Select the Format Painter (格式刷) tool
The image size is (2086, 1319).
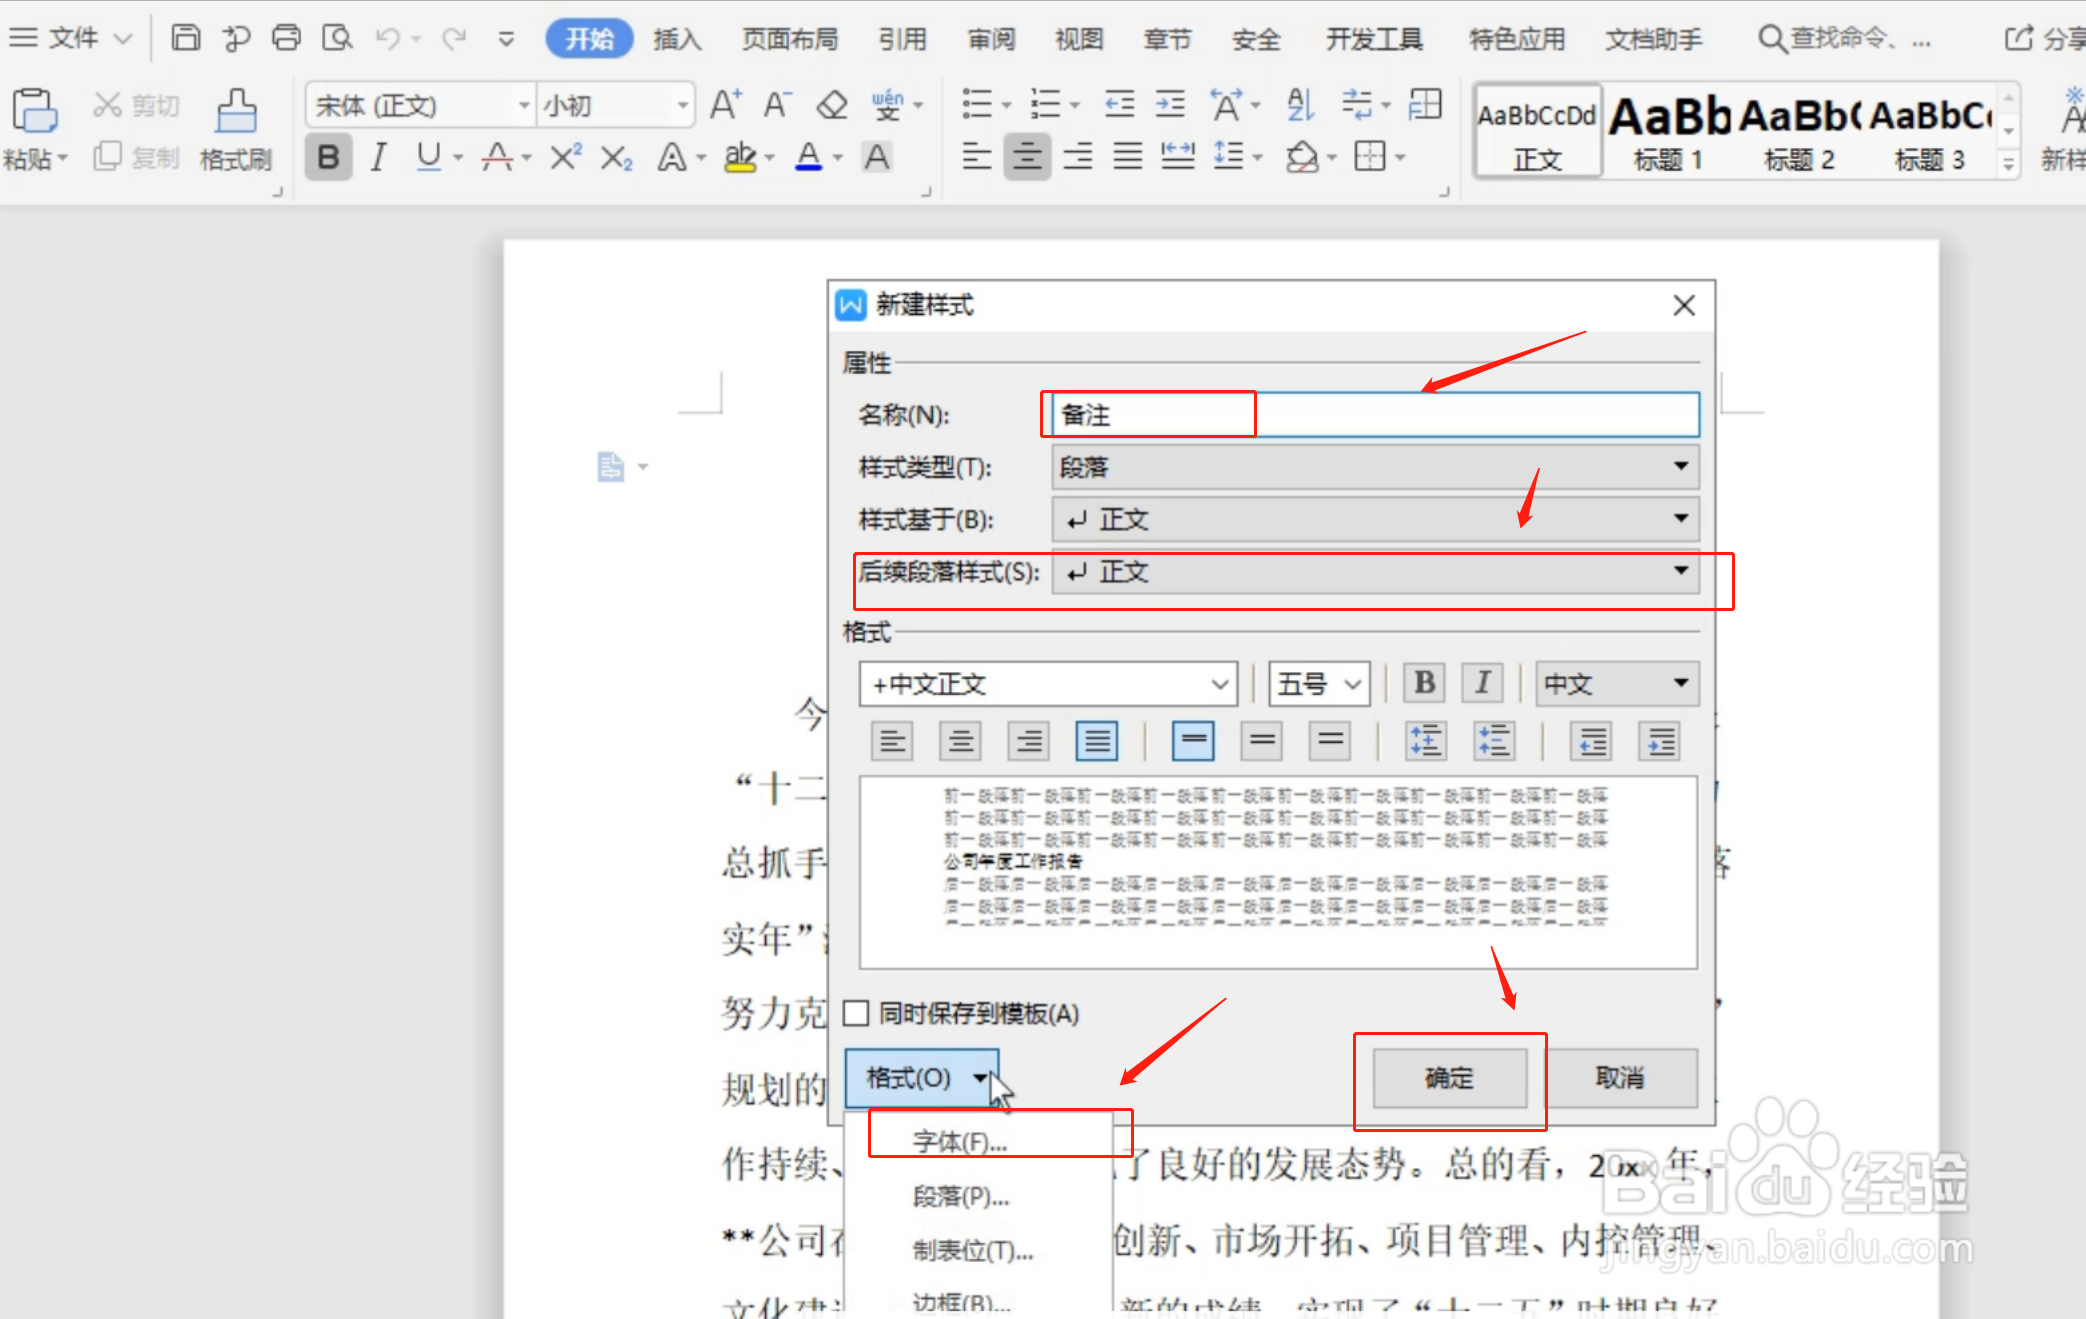(x=236, y=129)
